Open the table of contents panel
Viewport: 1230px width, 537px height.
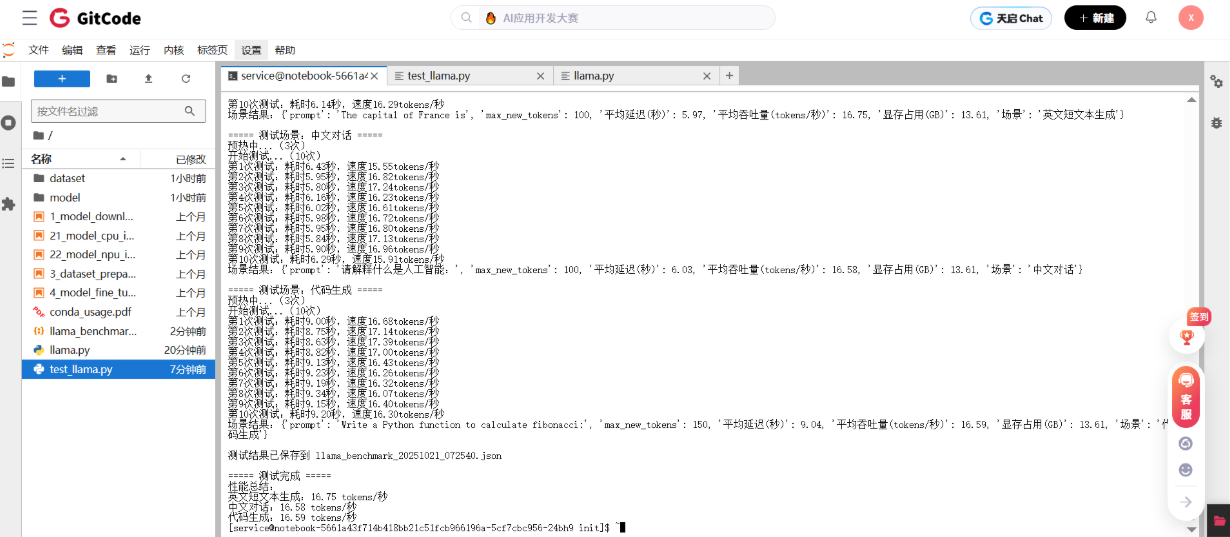click(9, 163)
